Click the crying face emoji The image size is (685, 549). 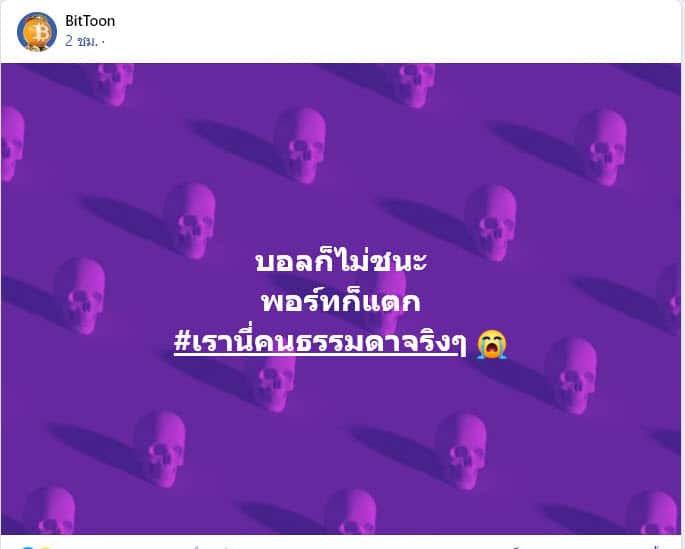coord(492,344)
